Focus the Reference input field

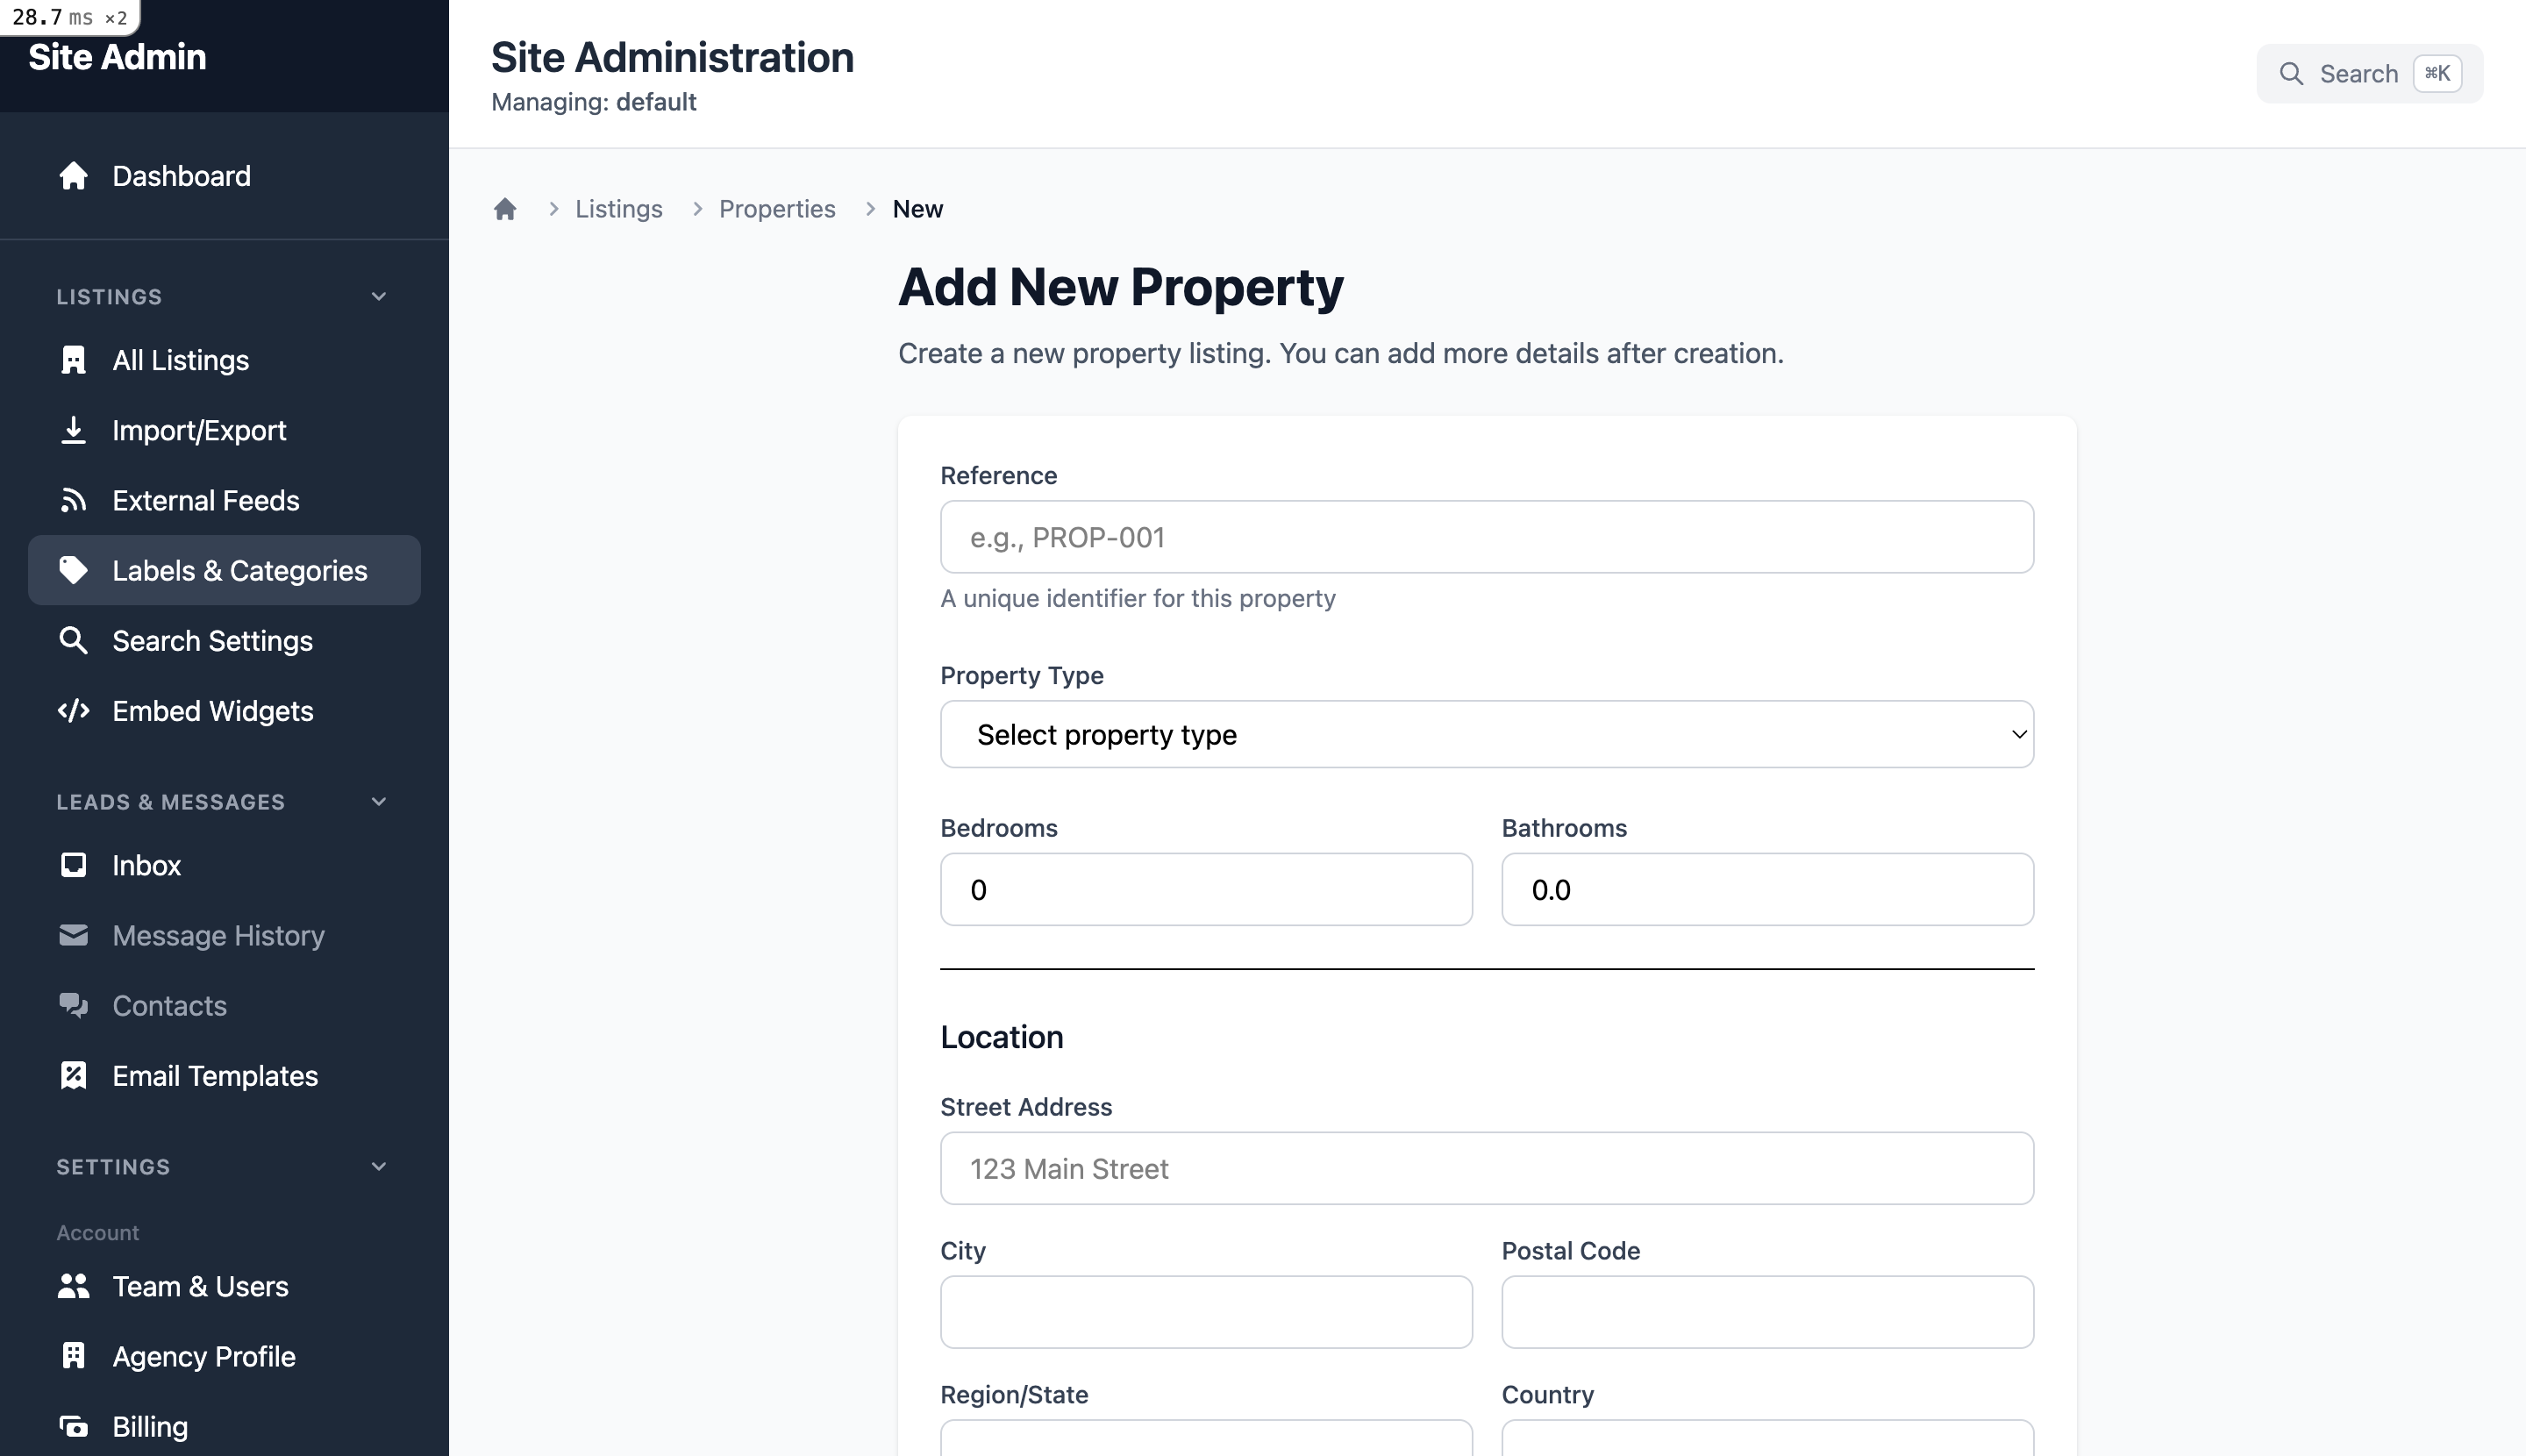coord(1486,536)
